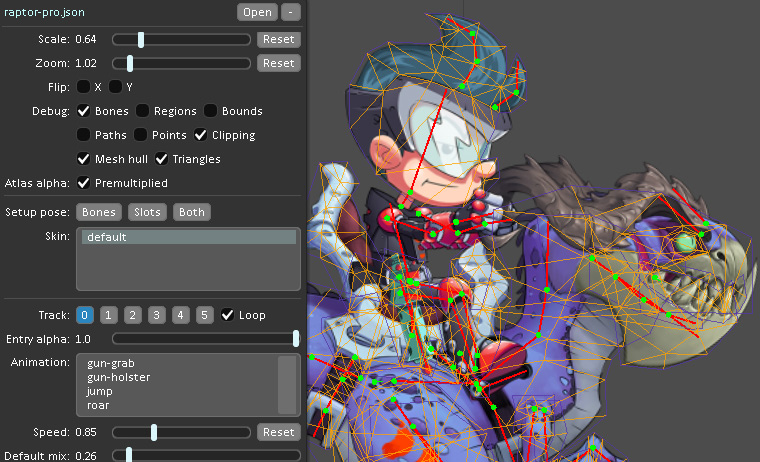The image size is (760, 462).
Task: Uncheck Premultiplied atlas alpha
Action: (85, 183)
